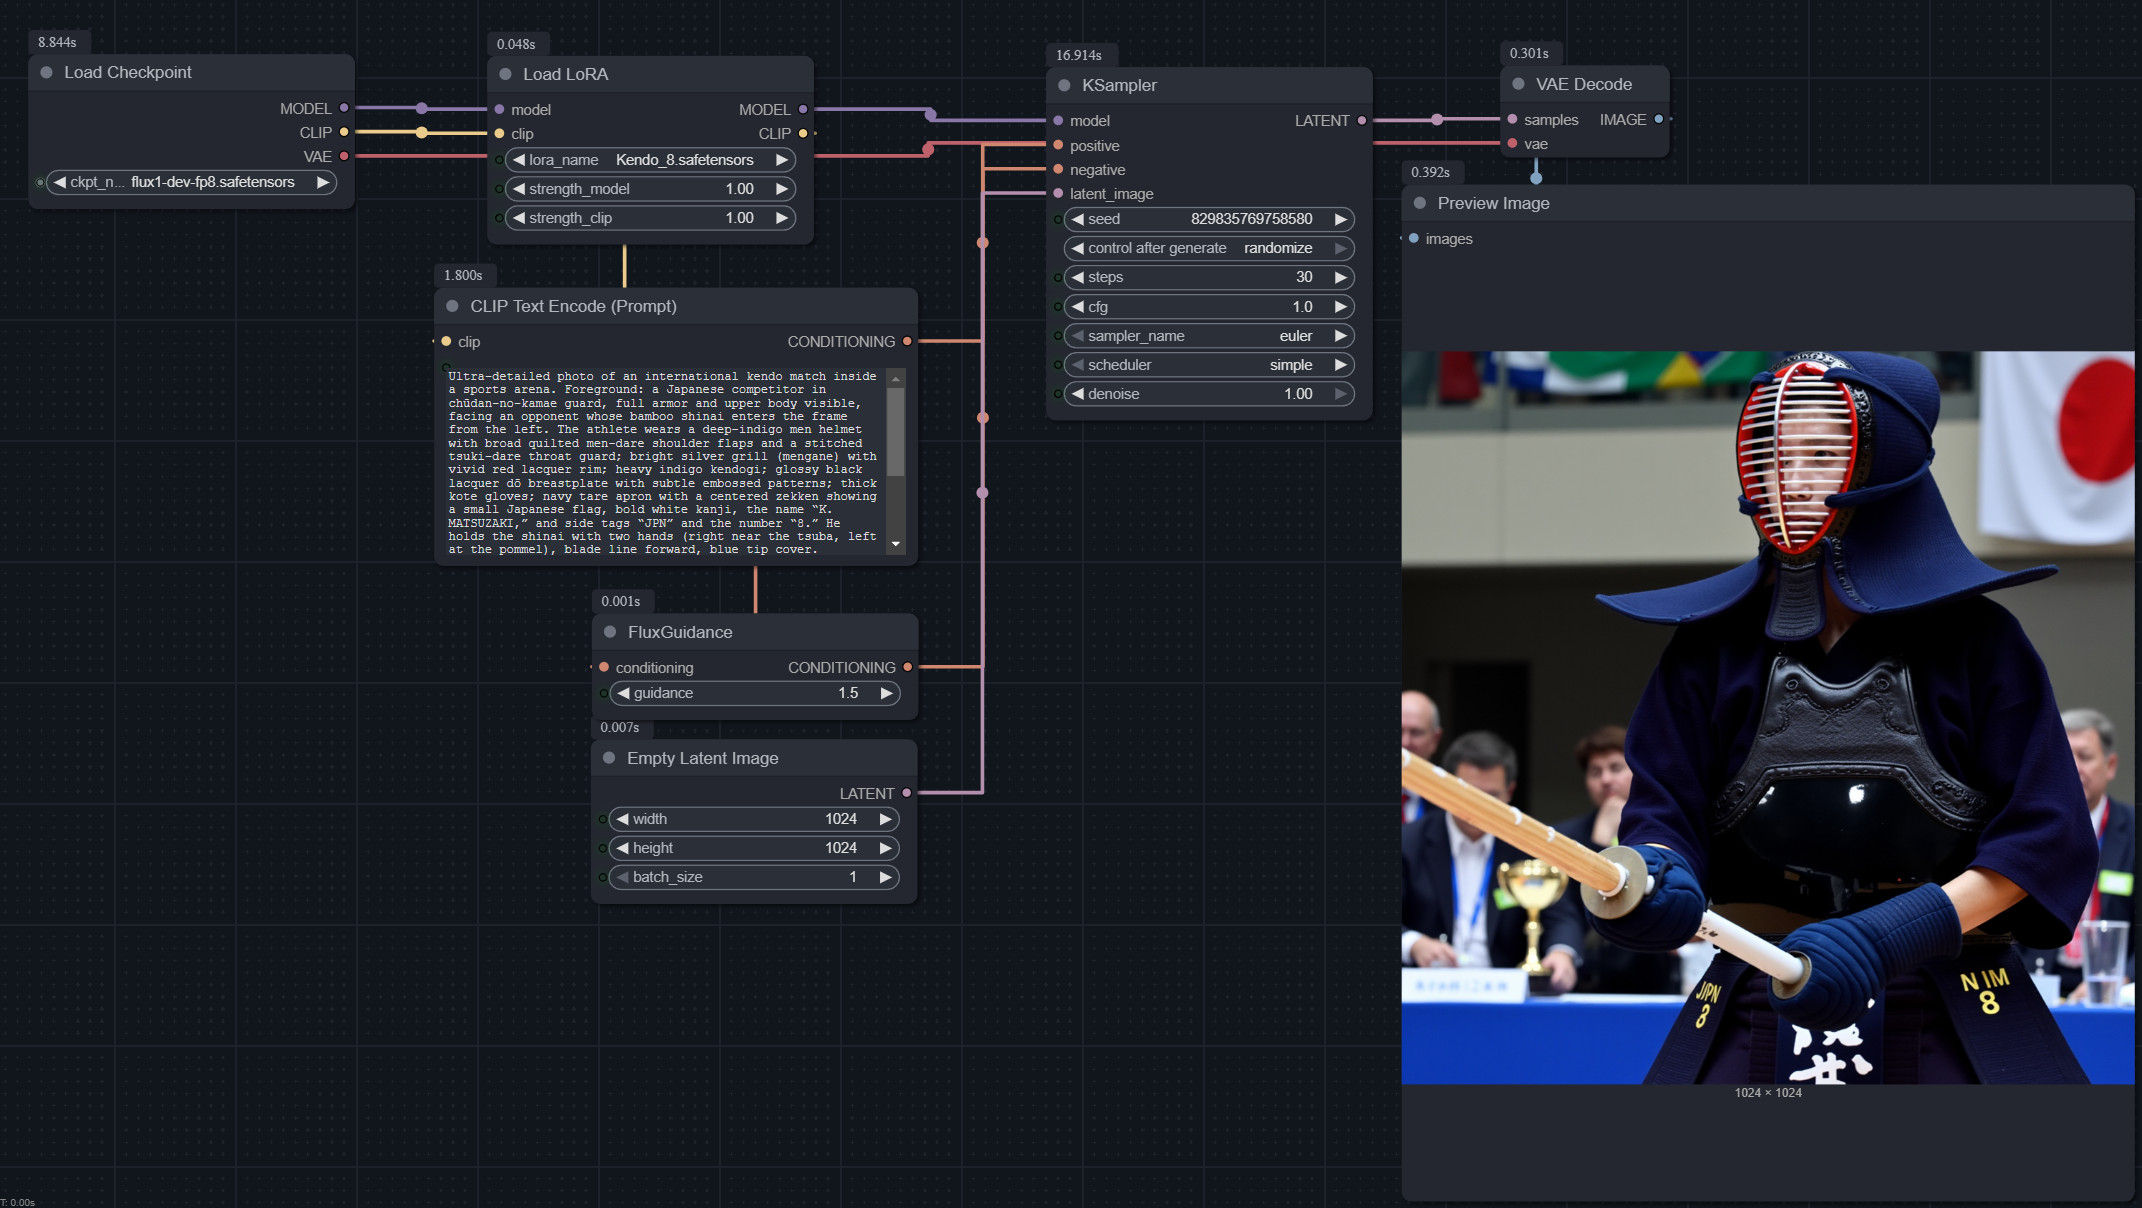Click the prompt scrollbar up arrow
This screenshot has width=2142, height=1208.
(896, 380)
